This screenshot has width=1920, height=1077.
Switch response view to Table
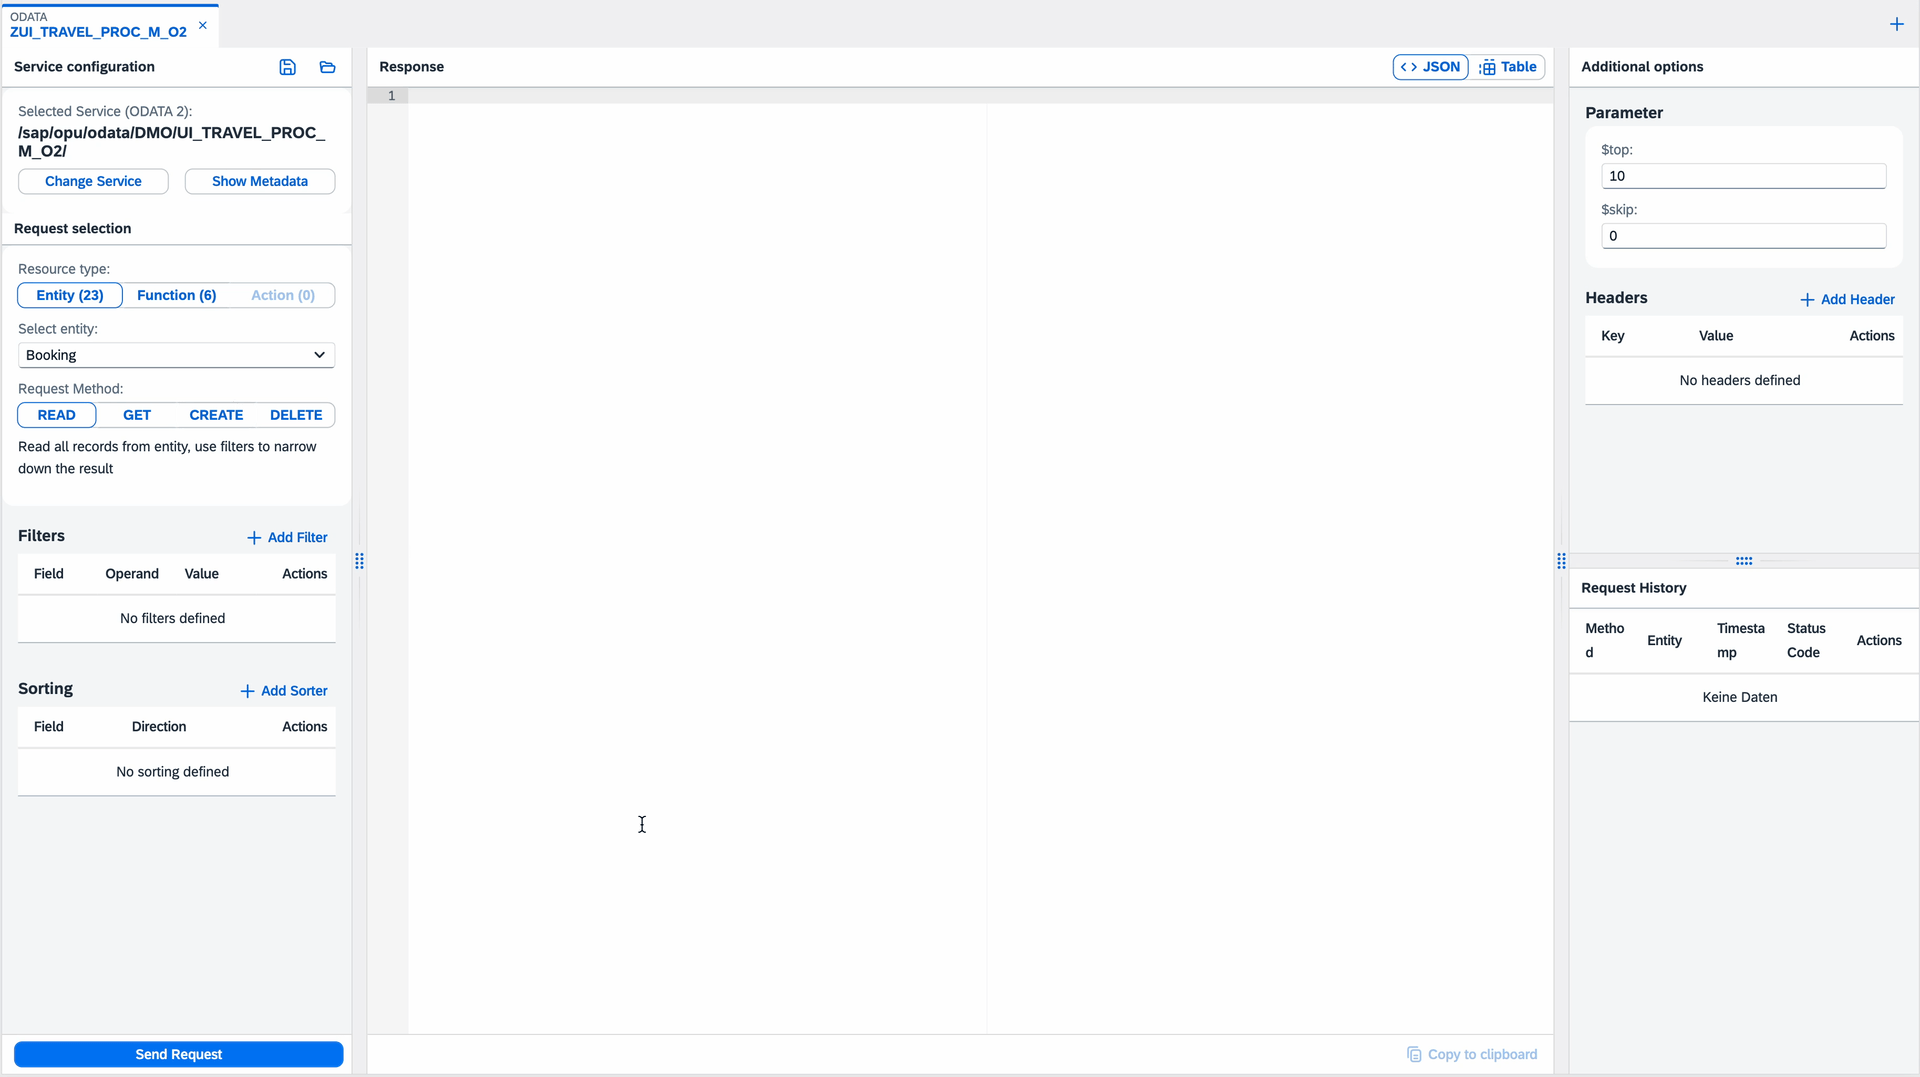1508,67
